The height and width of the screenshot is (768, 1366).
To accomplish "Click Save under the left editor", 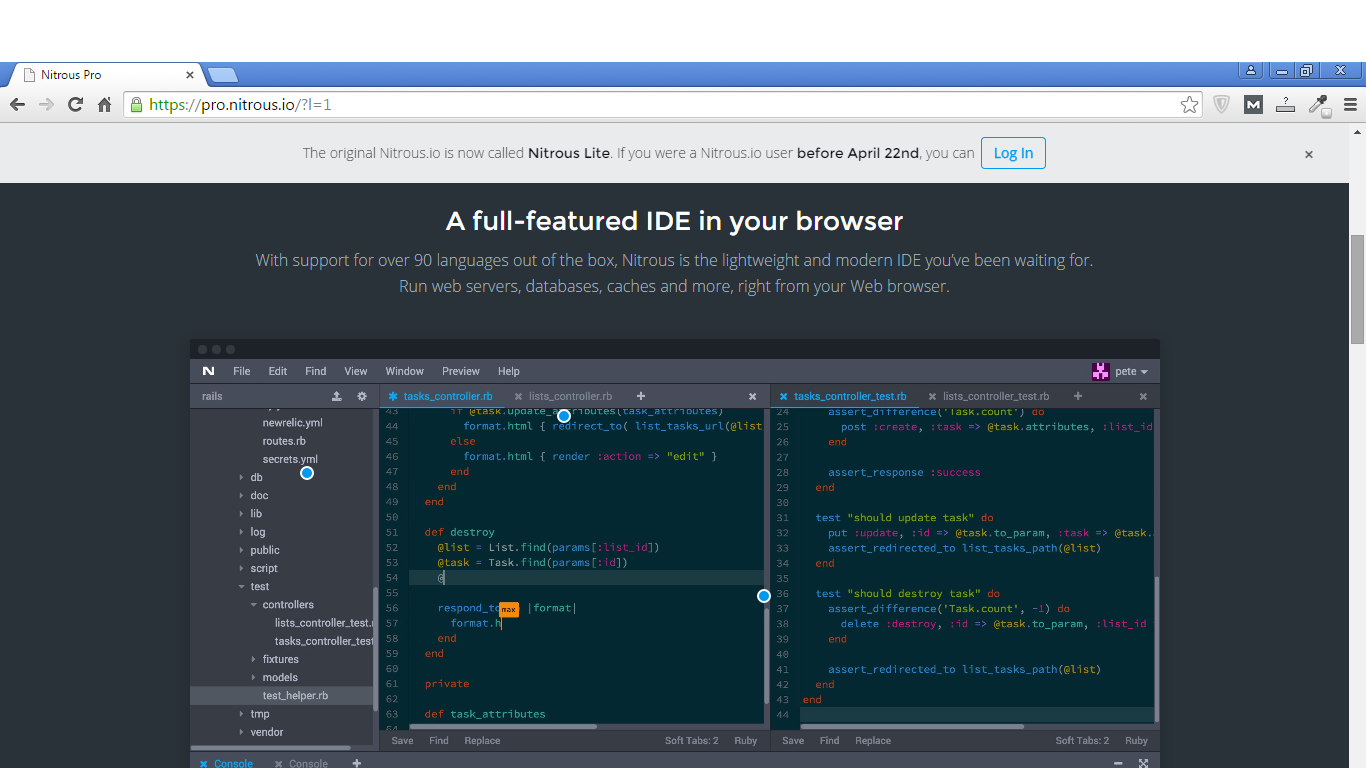I will 402,741.
